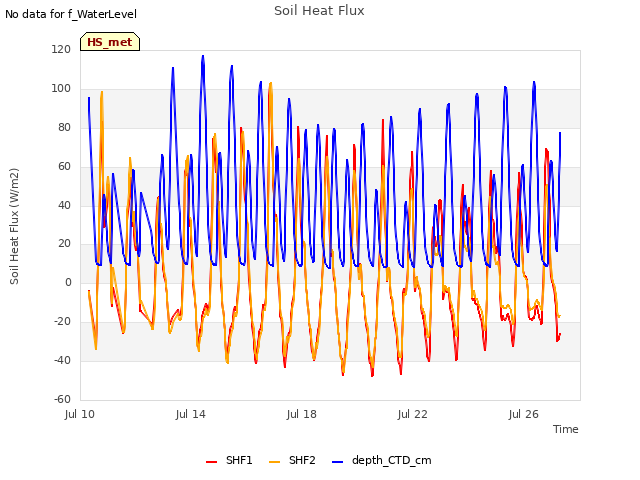
Task: Click the HS_met annotation label
Action: pos(110,42)
